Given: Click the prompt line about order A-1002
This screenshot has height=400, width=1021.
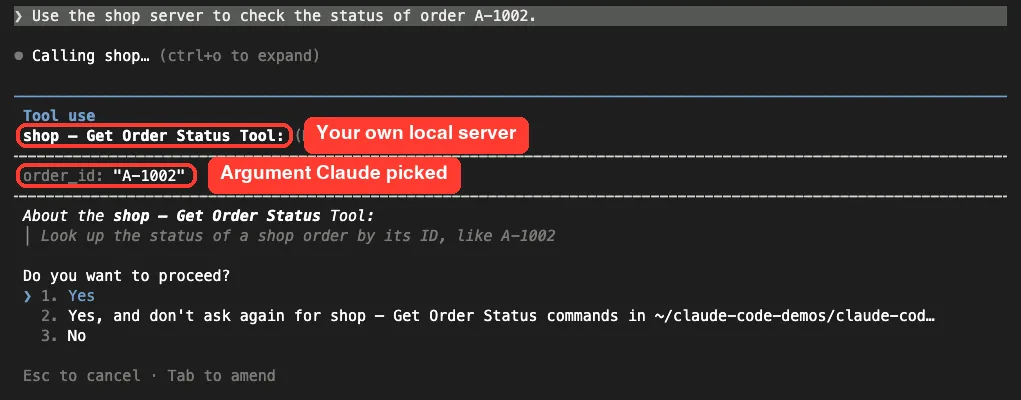Looking at the screenshot, I should point(510,16).
